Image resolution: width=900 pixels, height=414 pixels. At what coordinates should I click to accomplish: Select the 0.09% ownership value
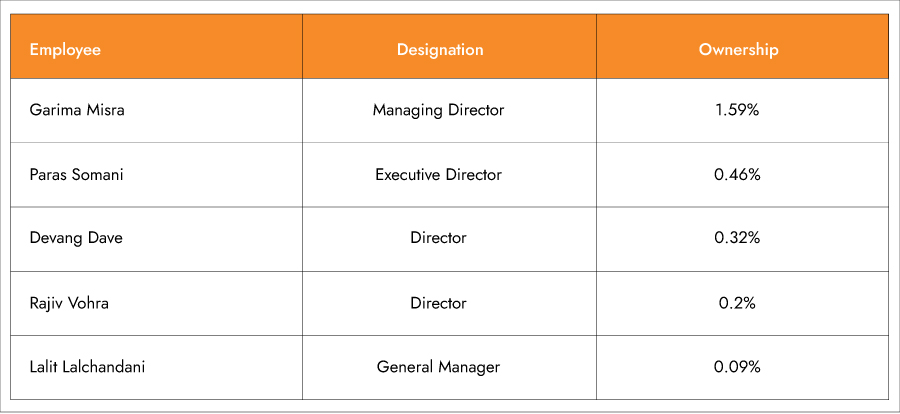pyautogui.click(x=738, y=367)
